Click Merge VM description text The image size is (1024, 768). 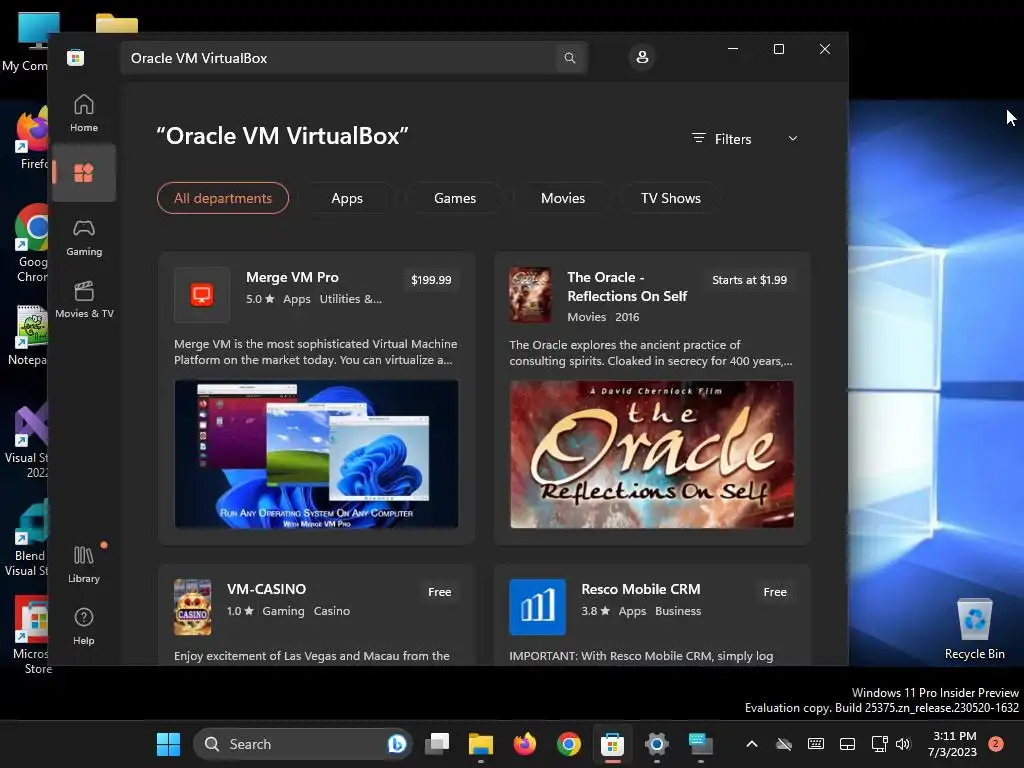[316, 352]
